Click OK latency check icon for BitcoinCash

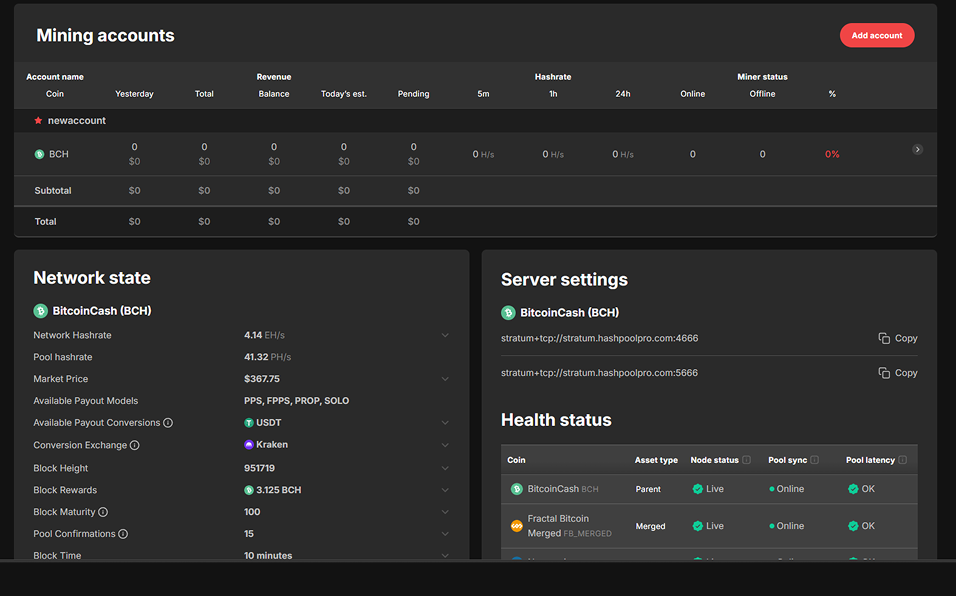(x=853, y=489)
